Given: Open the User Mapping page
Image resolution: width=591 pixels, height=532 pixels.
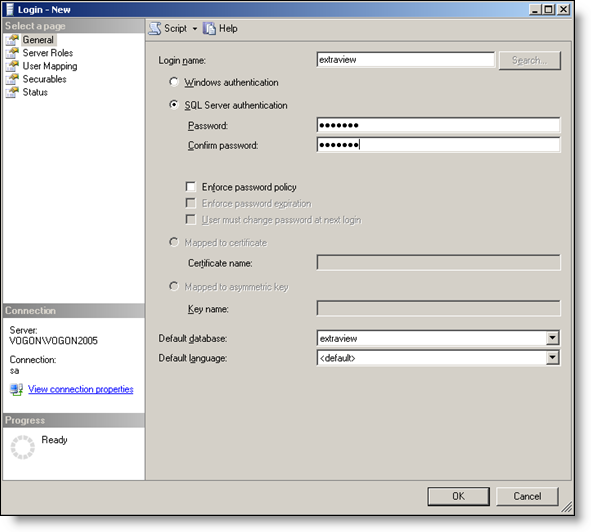Looking at the screenshot, I should [50, 66].
